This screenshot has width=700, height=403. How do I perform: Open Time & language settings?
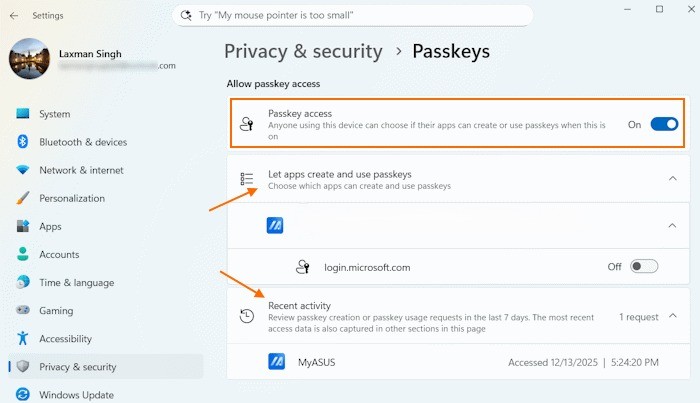click(76, 282)
